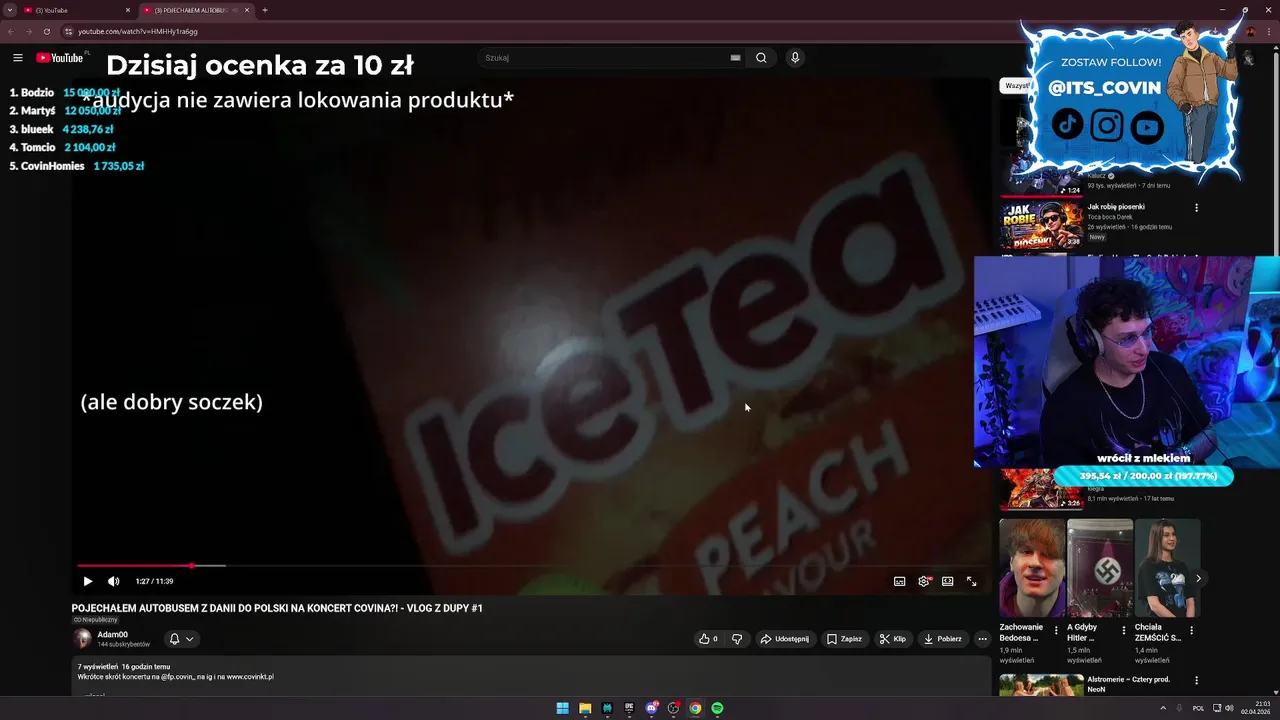Open a new browser tab

pos(265,10)
